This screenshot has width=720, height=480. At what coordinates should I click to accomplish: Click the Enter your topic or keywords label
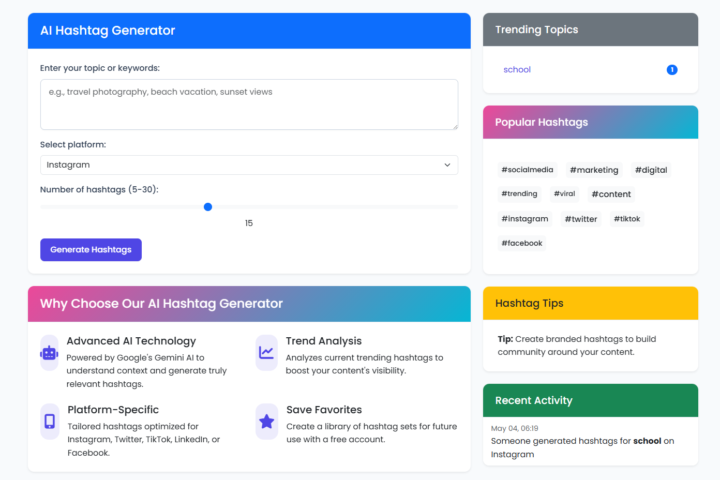pyautogui.click(x=100, y=68)
